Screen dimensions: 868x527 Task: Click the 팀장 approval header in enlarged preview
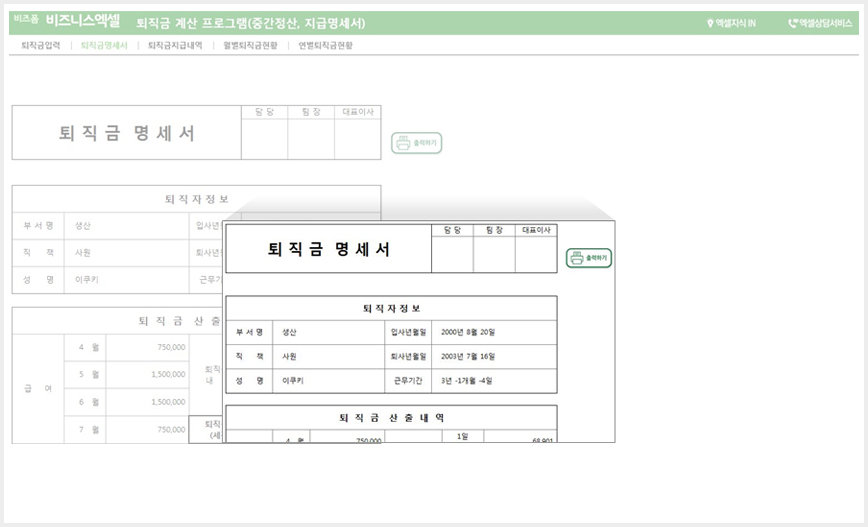pos(494,230)
